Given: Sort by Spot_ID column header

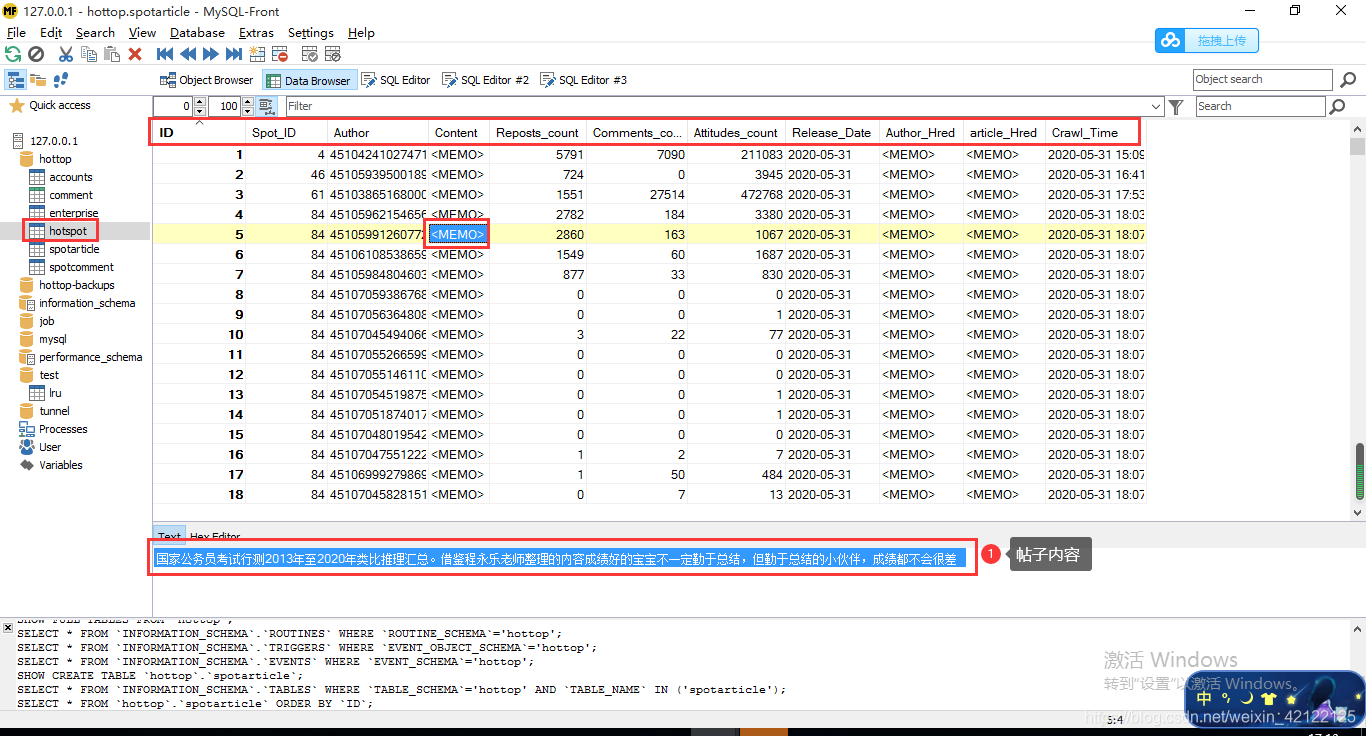Looking at the screenshot, I should click(287, 132).
